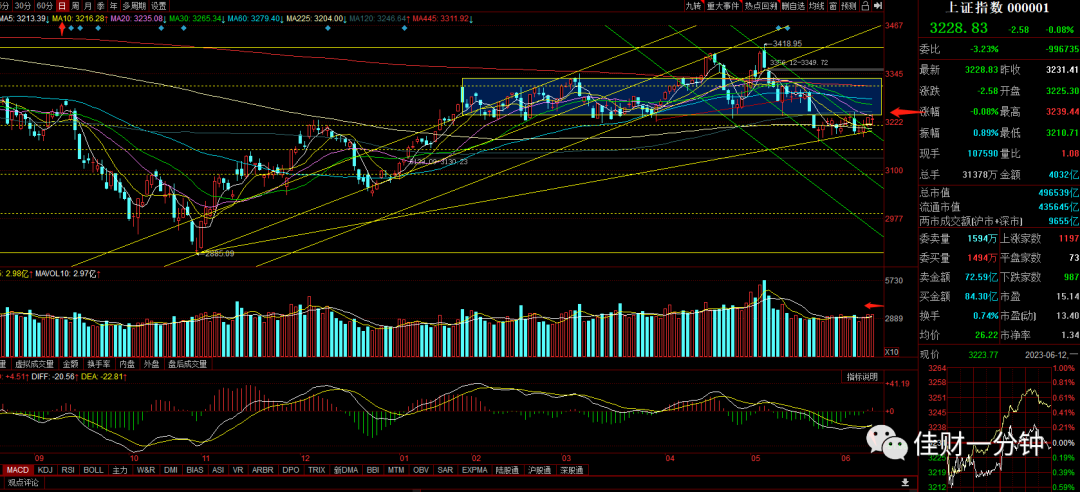Image resolution: width=1080 pixels, height=492 pixels.
Task: Toggle the 九转 indicator
Action: 694,6
